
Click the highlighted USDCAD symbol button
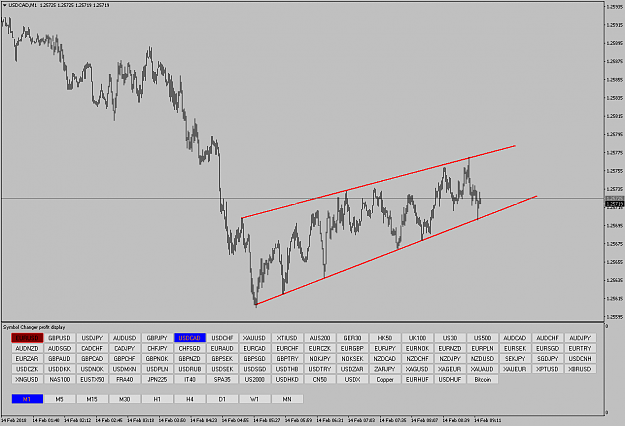(190, 338)
